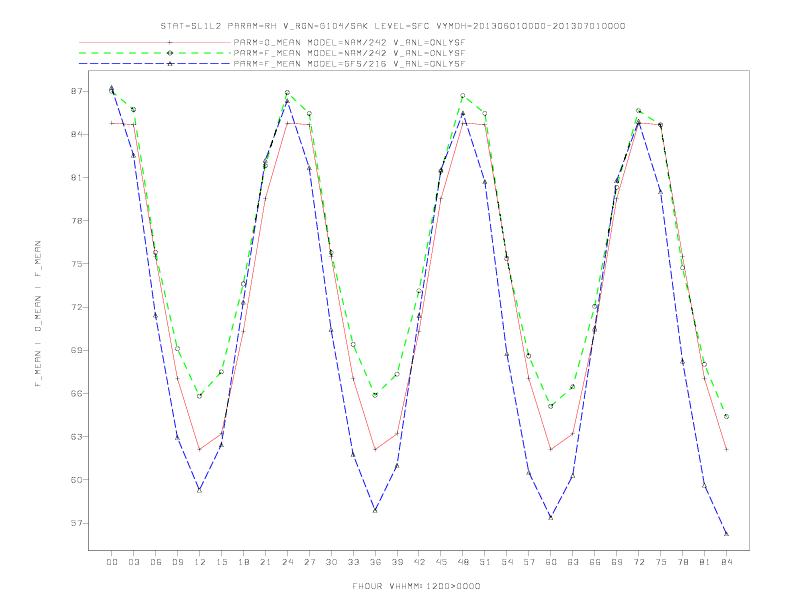Click the y-axis tick label 72

point(76,307)
